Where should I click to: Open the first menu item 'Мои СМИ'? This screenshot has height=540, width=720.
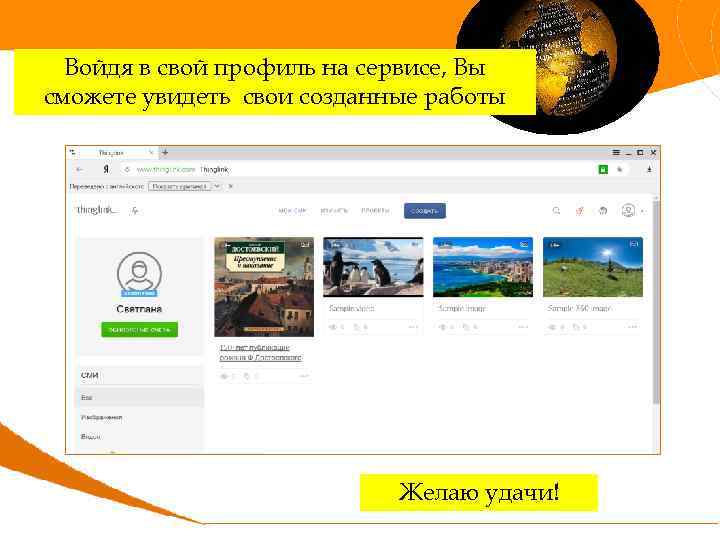[292, 211]
